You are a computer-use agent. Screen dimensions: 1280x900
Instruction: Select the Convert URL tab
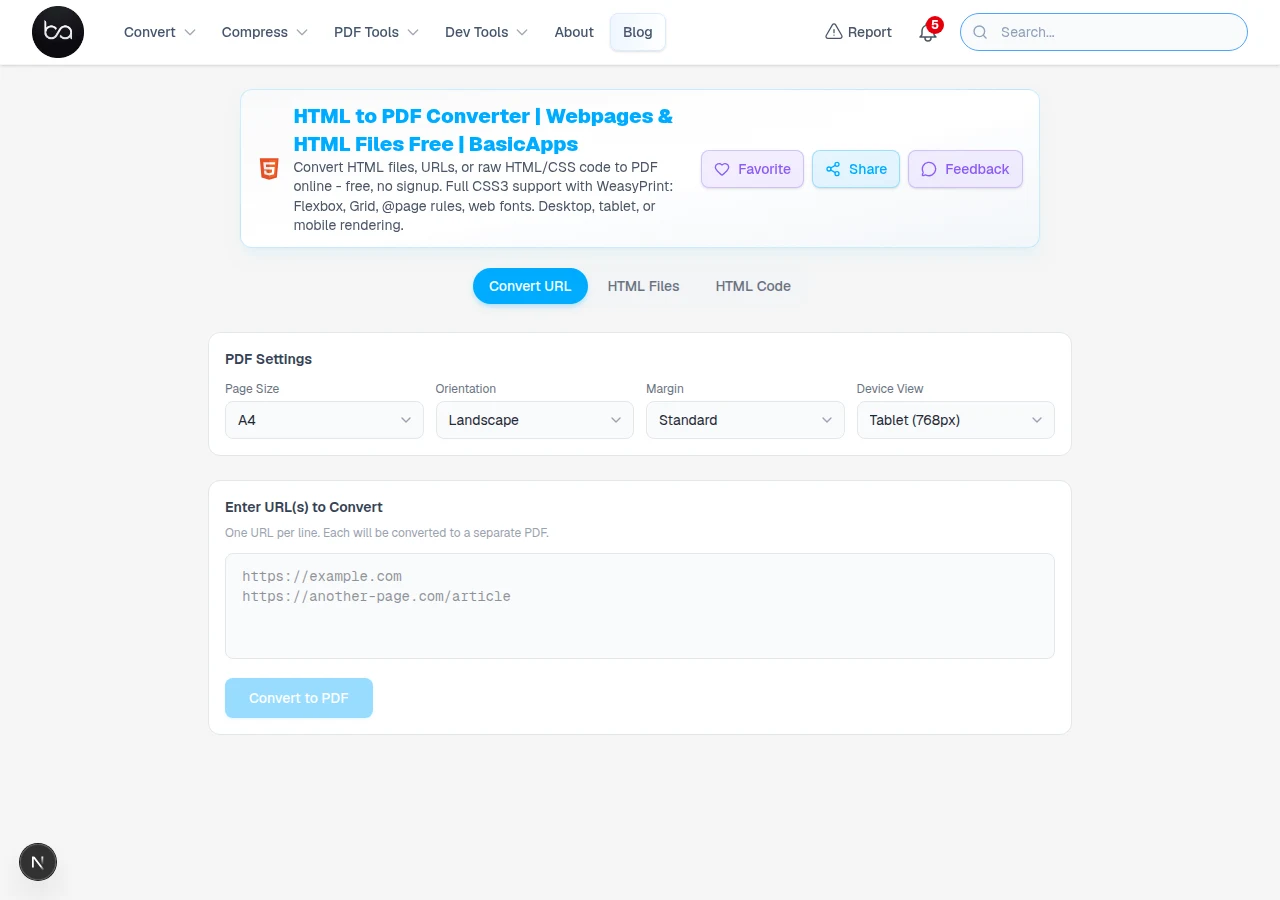tap(530, 286)
